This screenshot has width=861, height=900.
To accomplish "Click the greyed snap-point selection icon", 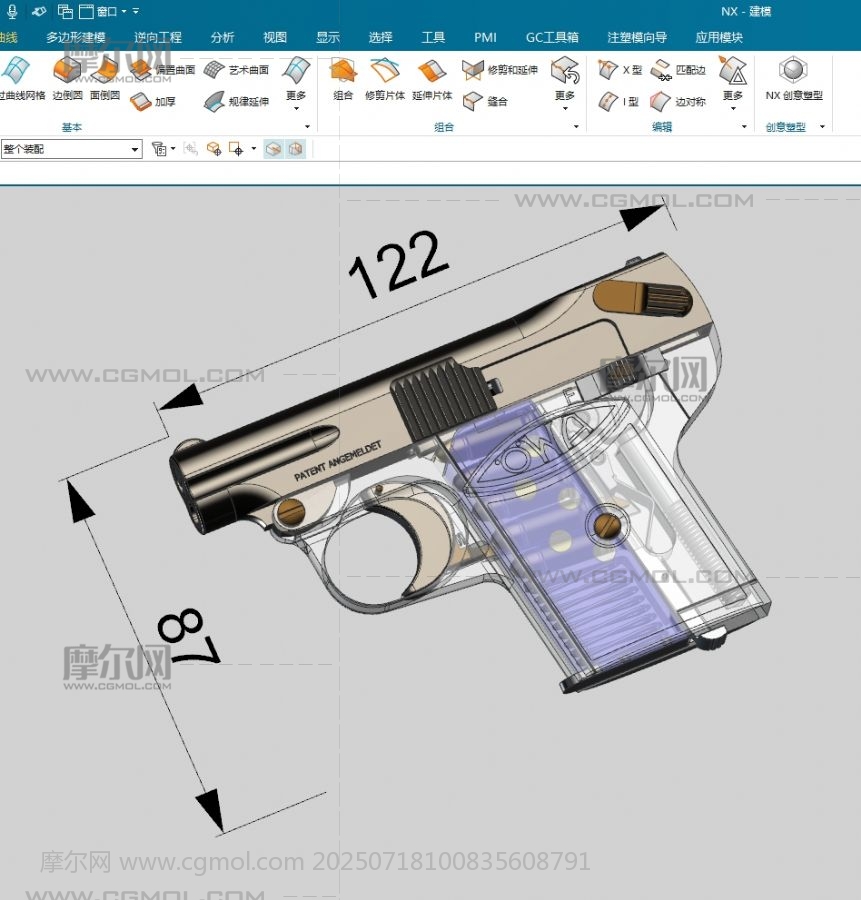I will point(191,149).
